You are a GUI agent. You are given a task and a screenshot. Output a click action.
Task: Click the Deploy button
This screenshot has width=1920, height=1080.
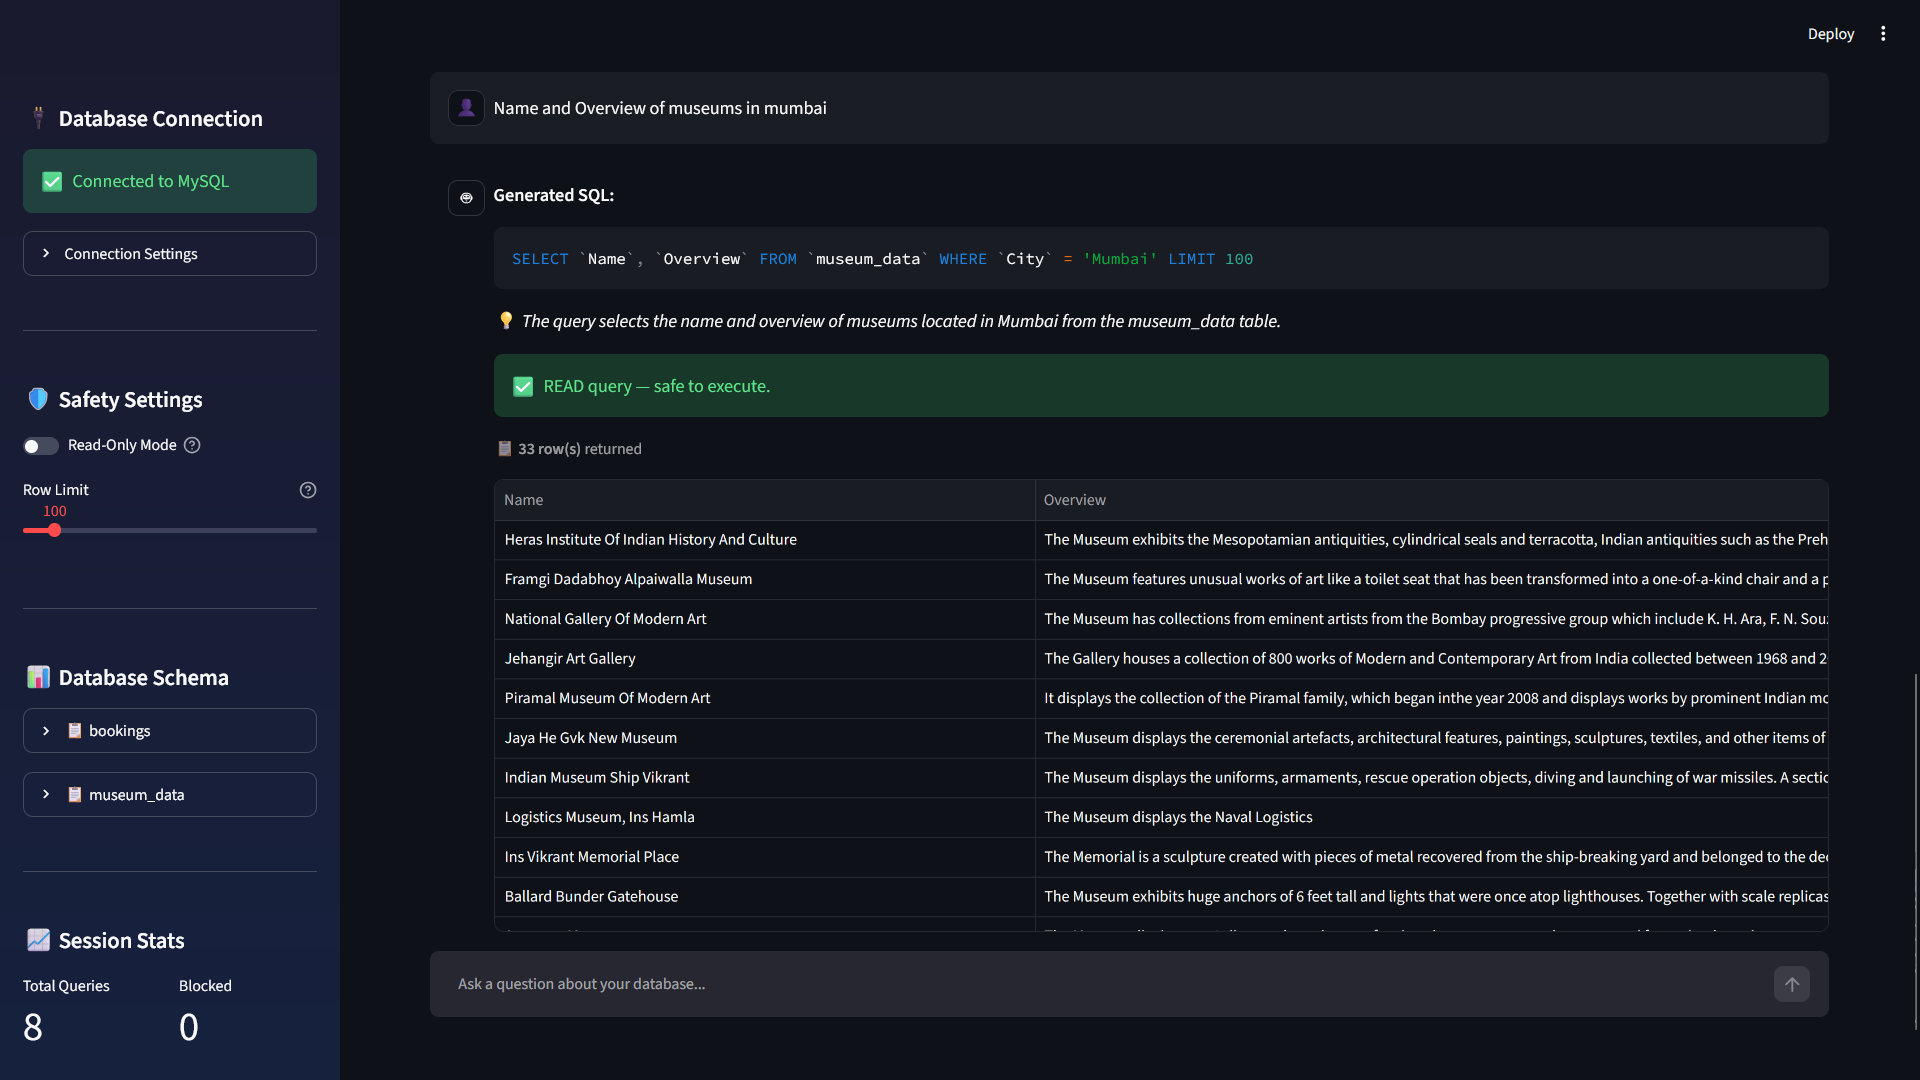1830,34
